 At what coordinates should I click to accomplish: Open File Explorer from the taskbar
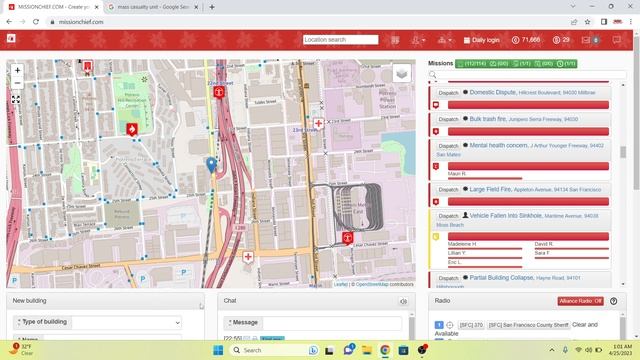pos(367,350)
